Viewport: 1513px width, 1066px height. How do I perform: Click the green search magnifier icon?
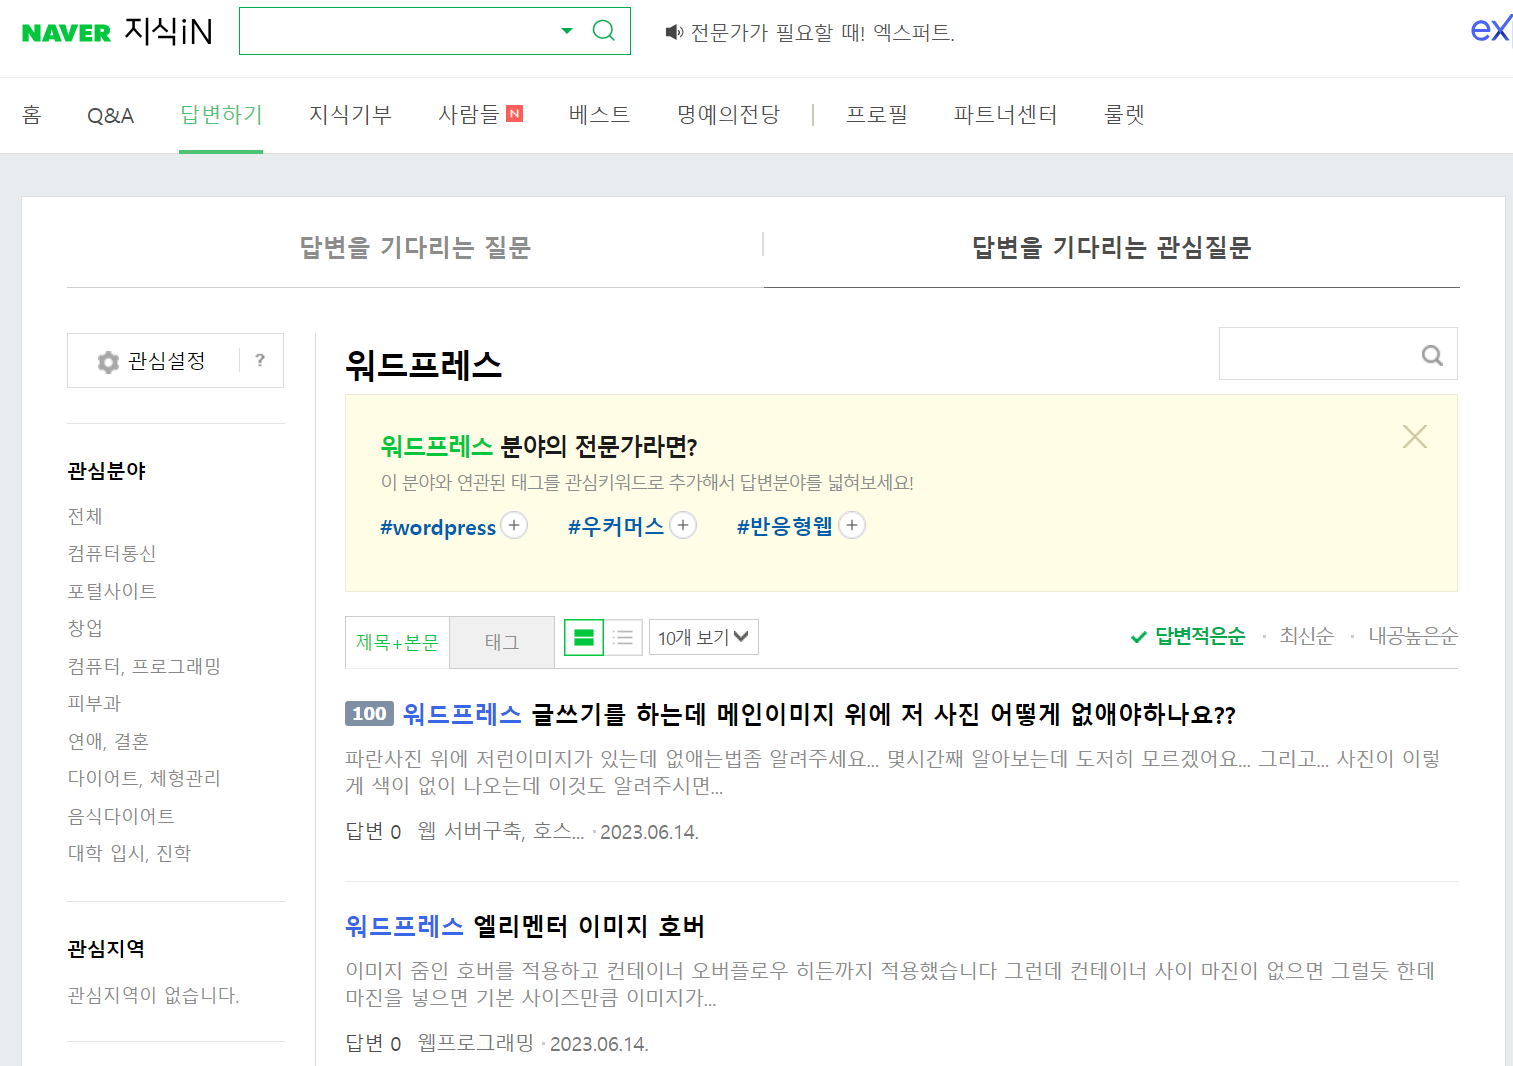coord(604,31)
